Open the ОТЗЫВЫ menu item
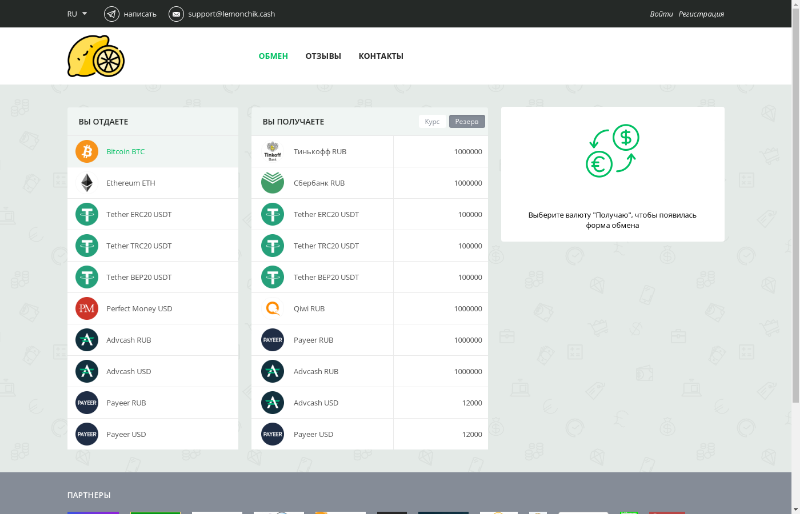The height and width of the screenshot is (514, 800). [323, 56]
